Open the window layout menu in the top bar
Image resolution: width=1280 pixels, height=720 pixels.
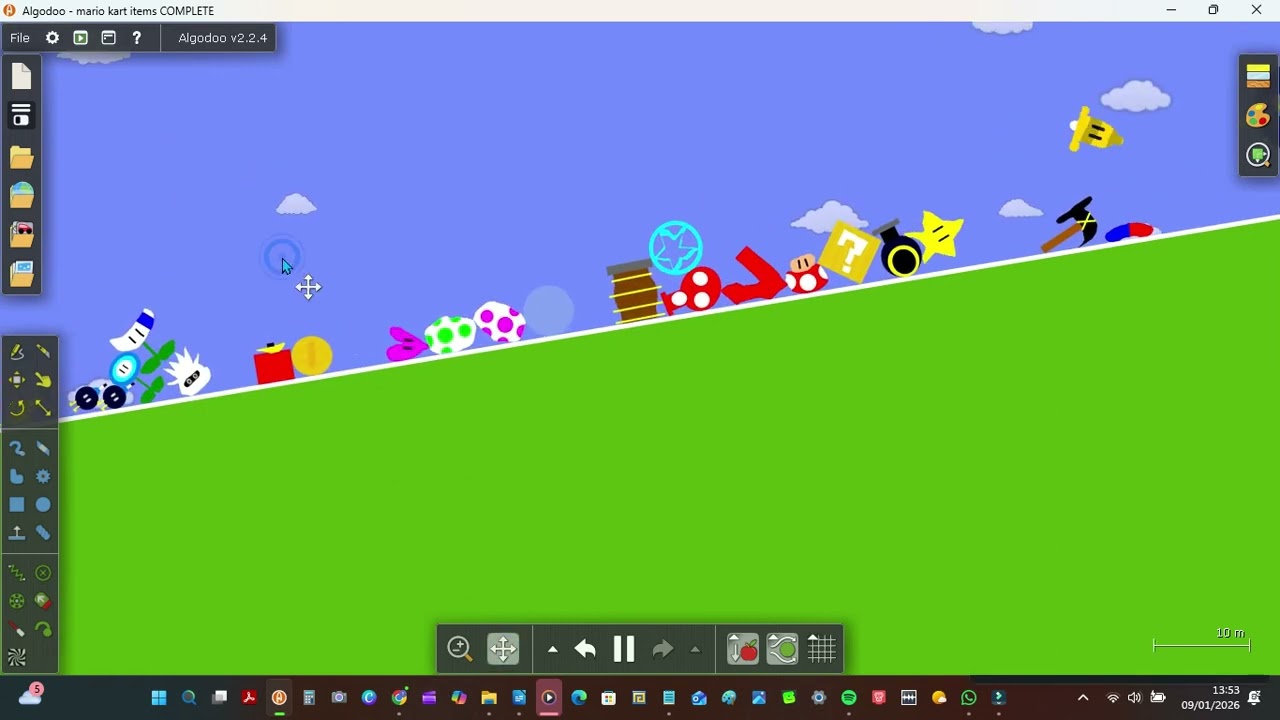pyautogui.click(x=108, y=38)
